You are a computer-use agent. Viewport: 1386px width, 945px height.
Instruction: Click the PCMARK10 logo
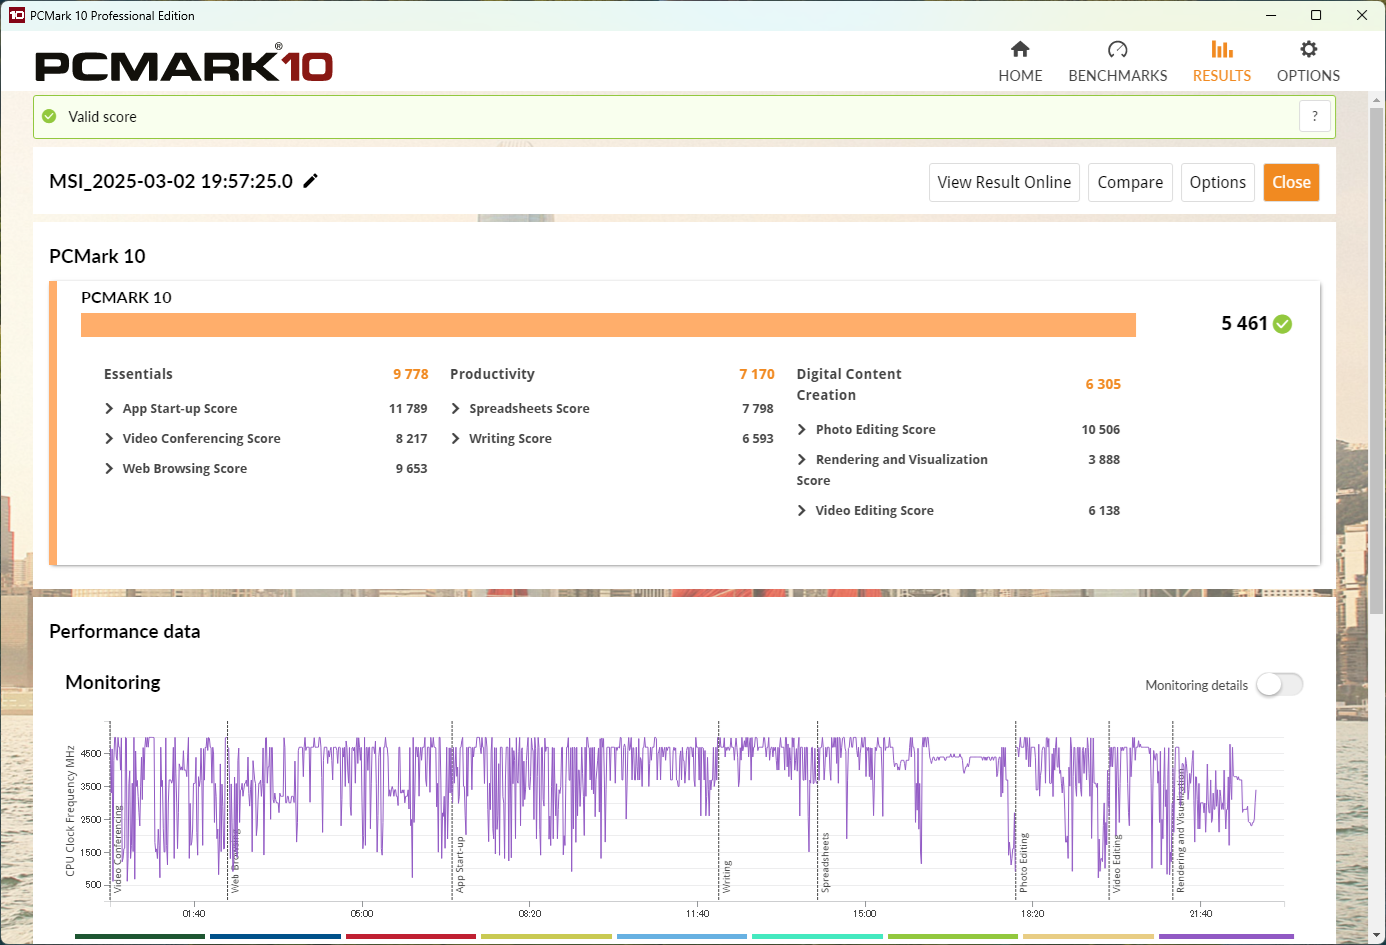tap(184, 64)
